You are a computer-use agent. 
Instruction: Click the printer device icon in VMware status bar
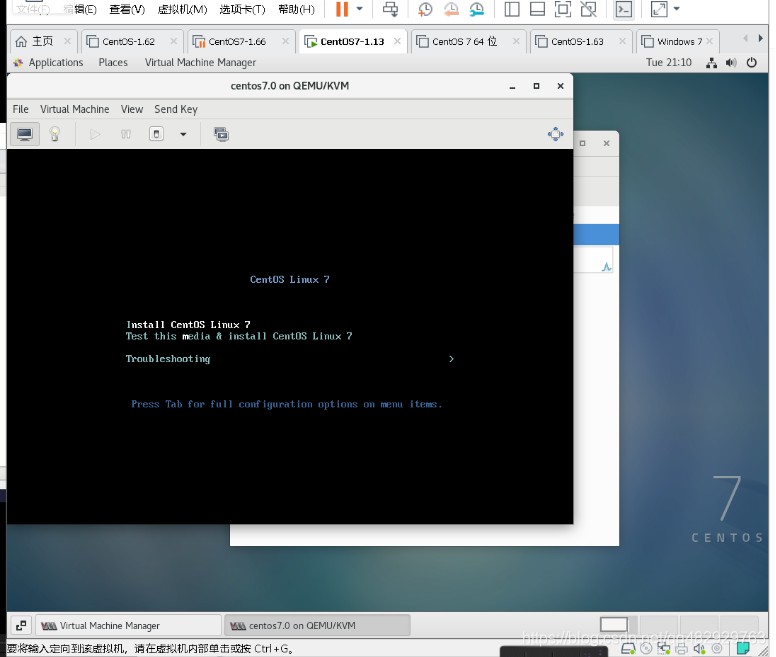[x=681, y=649]
